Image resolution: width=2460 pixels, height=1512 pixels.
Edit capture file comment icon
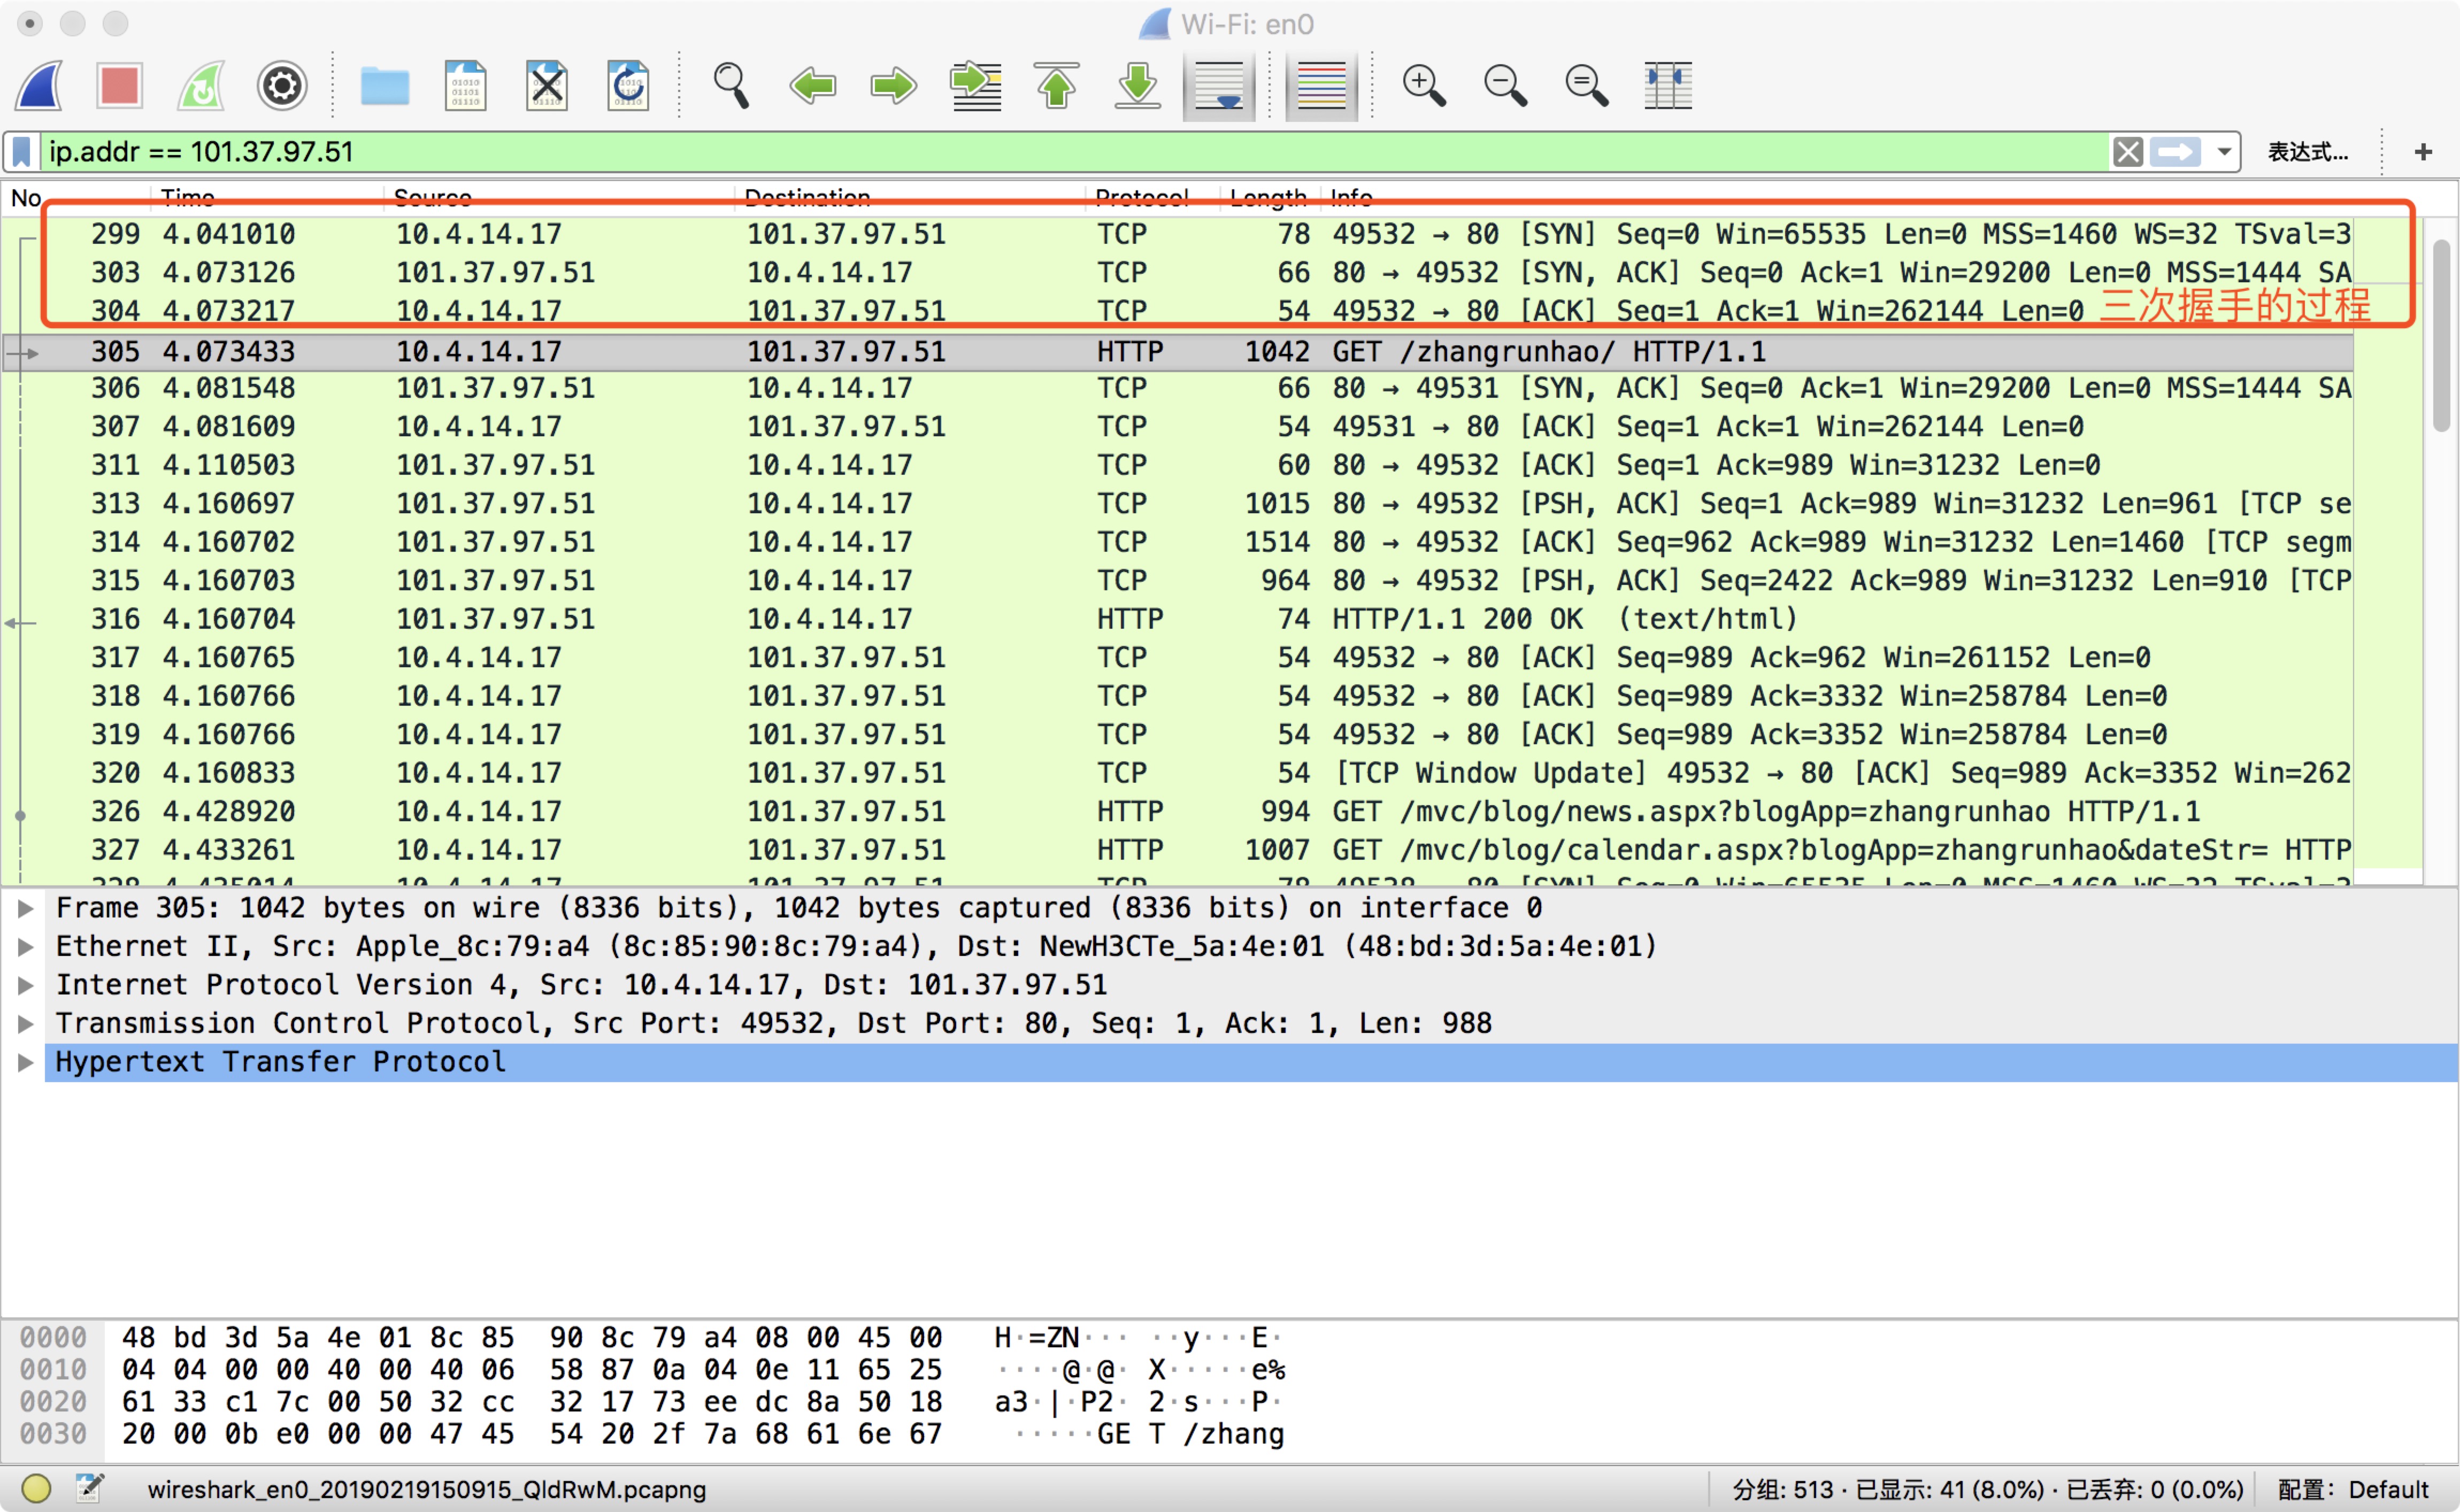click(x=90, y=1489)
